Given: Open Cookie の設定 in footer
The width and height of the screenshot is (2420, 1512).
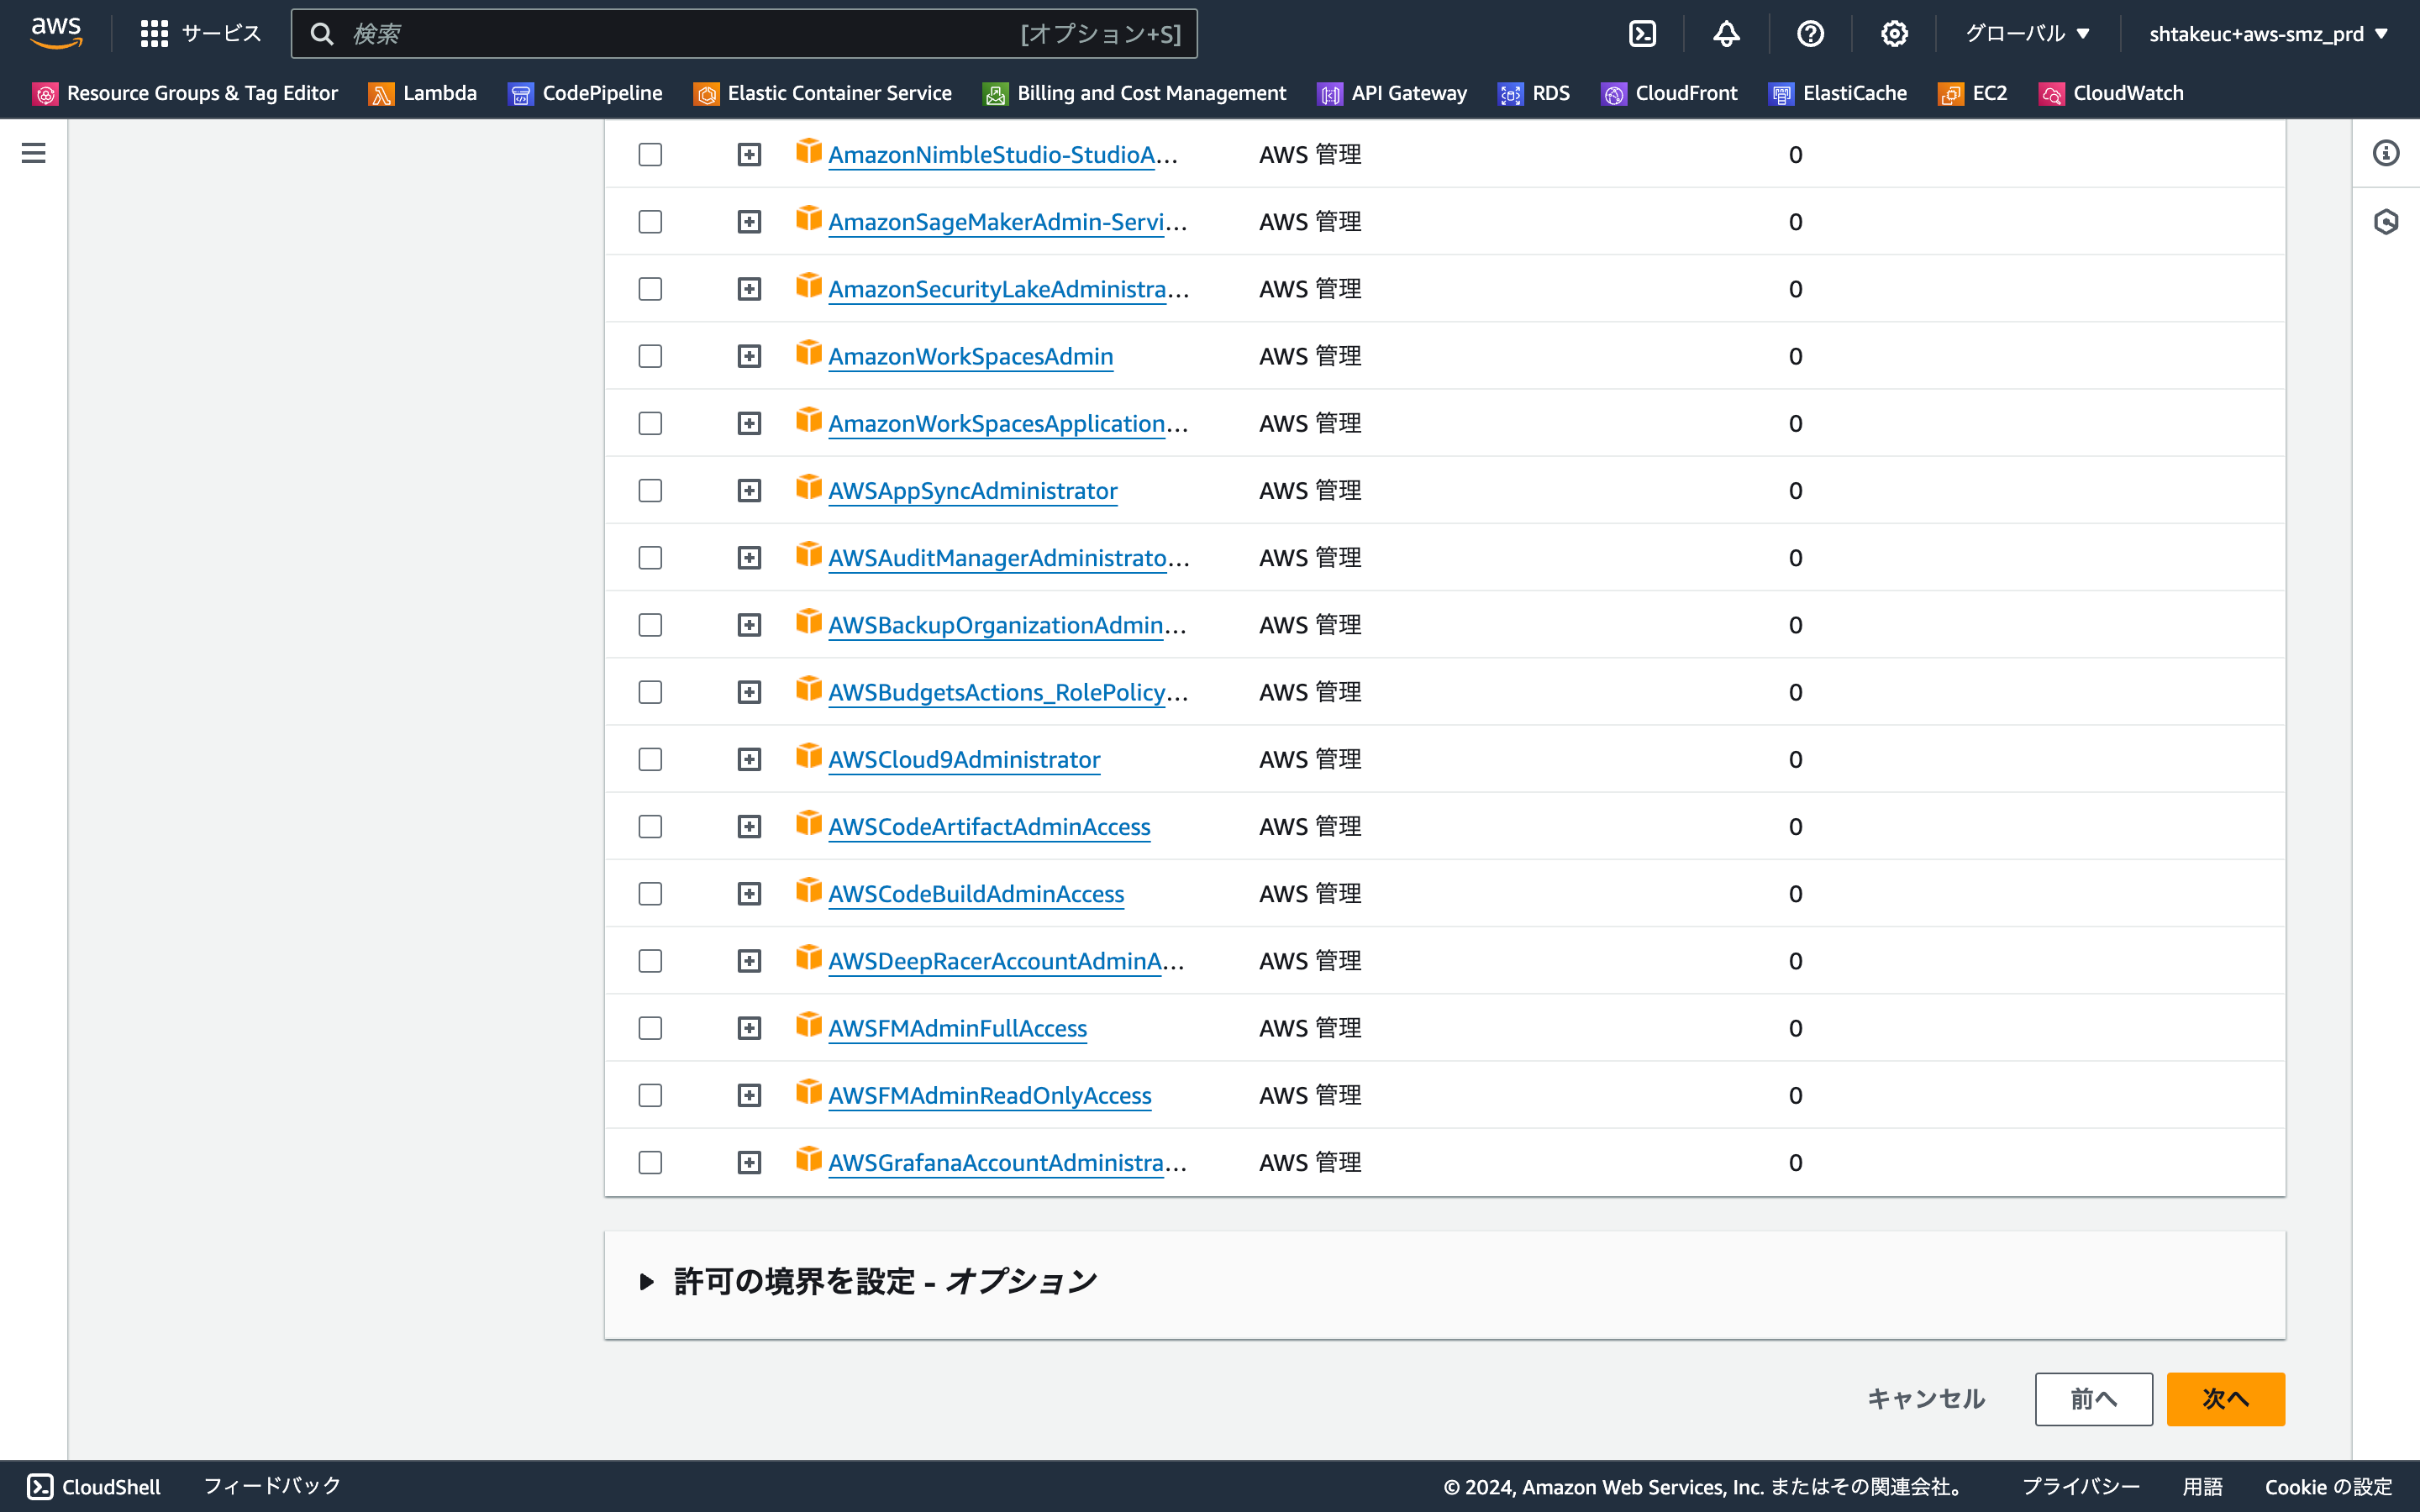Looking at the screenshot, I should tap(2328, 1487).
